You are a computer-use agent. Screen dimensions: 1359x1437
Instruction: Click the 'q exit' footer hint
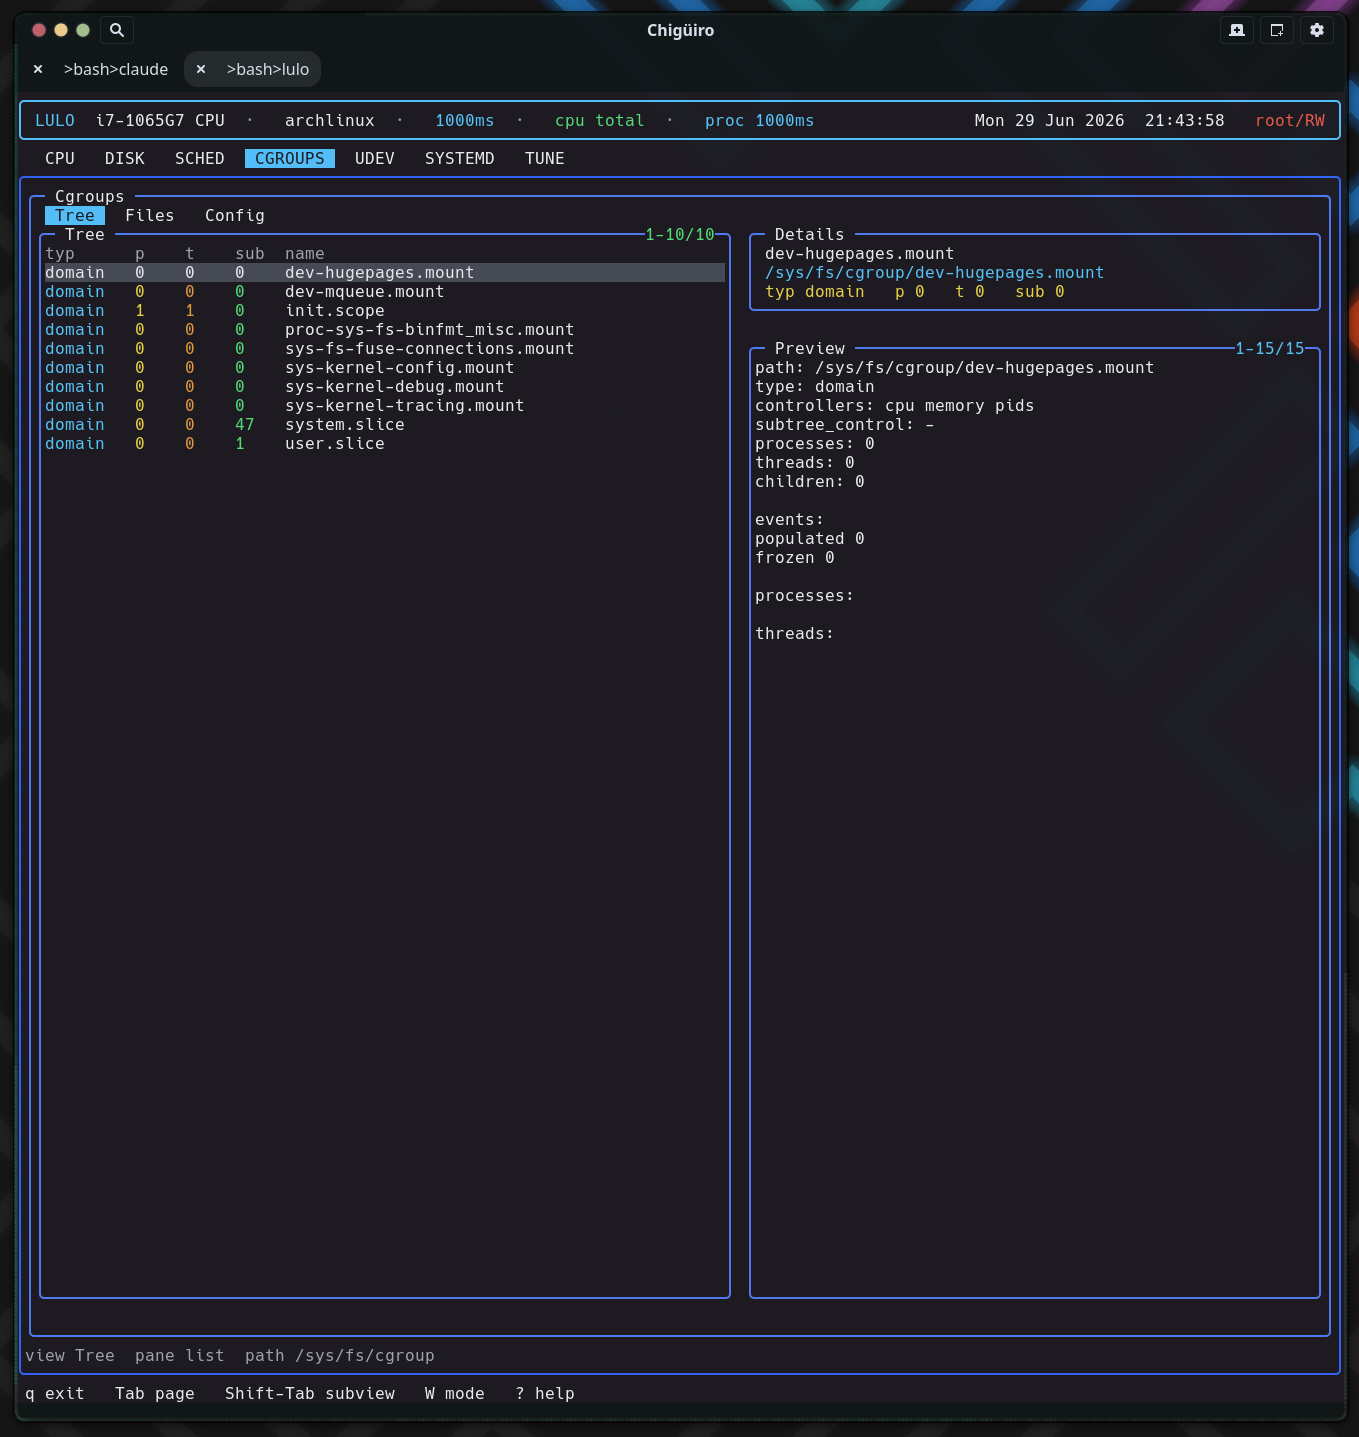(x=55, y=1393)
